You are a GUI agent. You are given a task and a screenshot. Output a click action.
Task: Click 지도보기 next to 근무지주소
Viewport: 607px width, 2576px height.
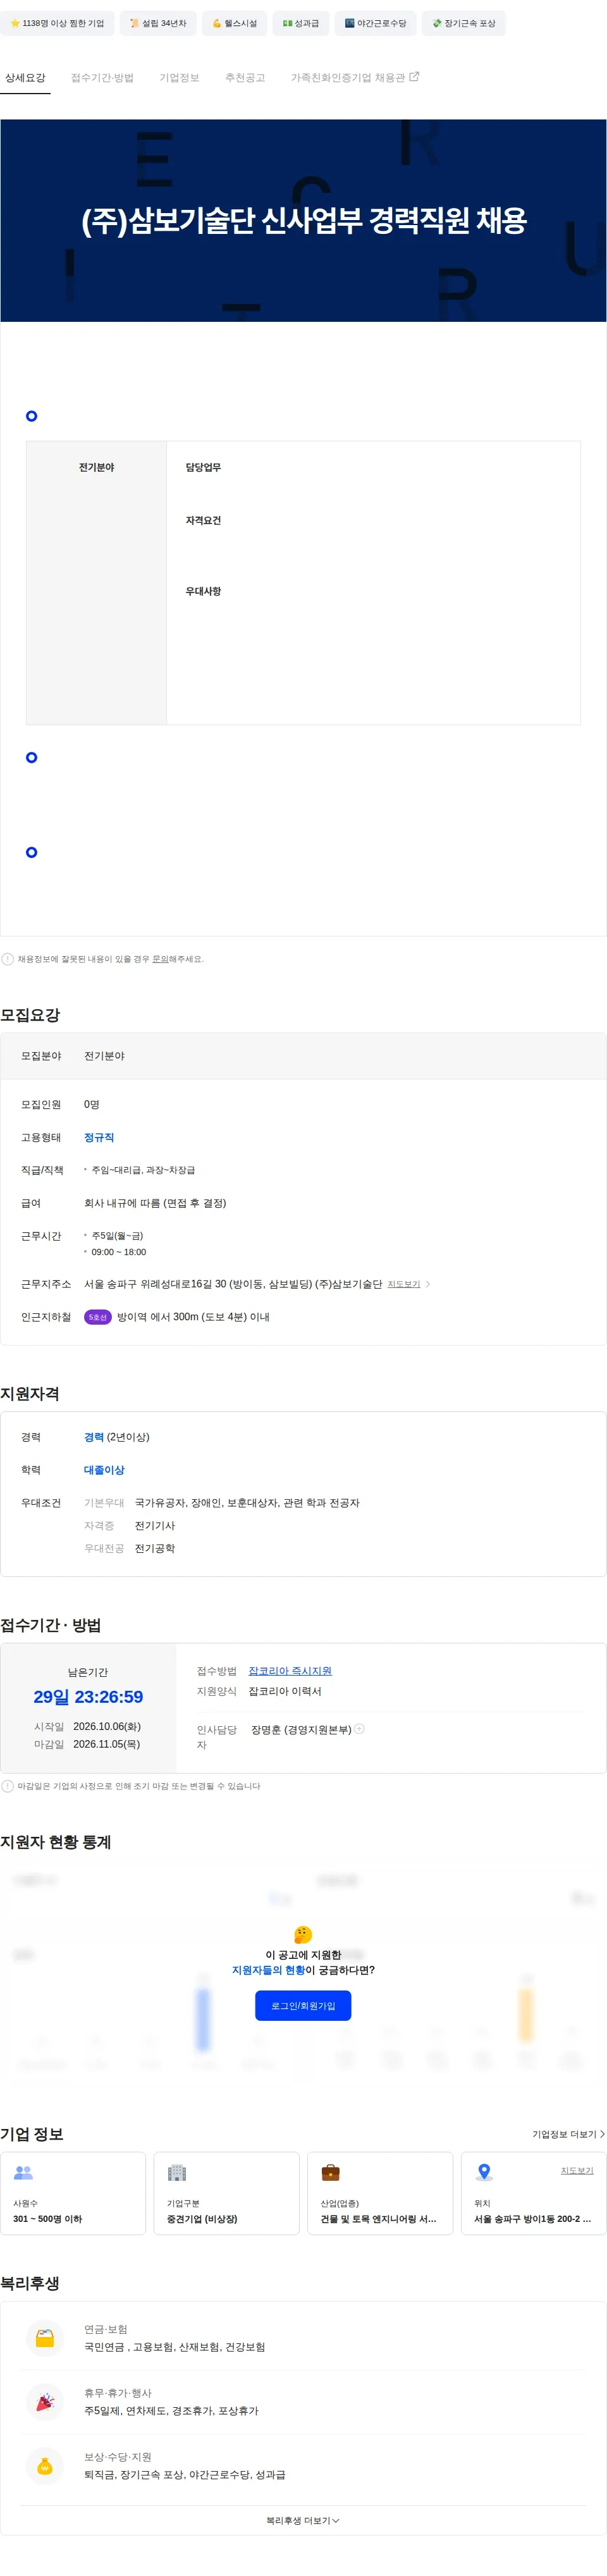tap(404, 1285)
